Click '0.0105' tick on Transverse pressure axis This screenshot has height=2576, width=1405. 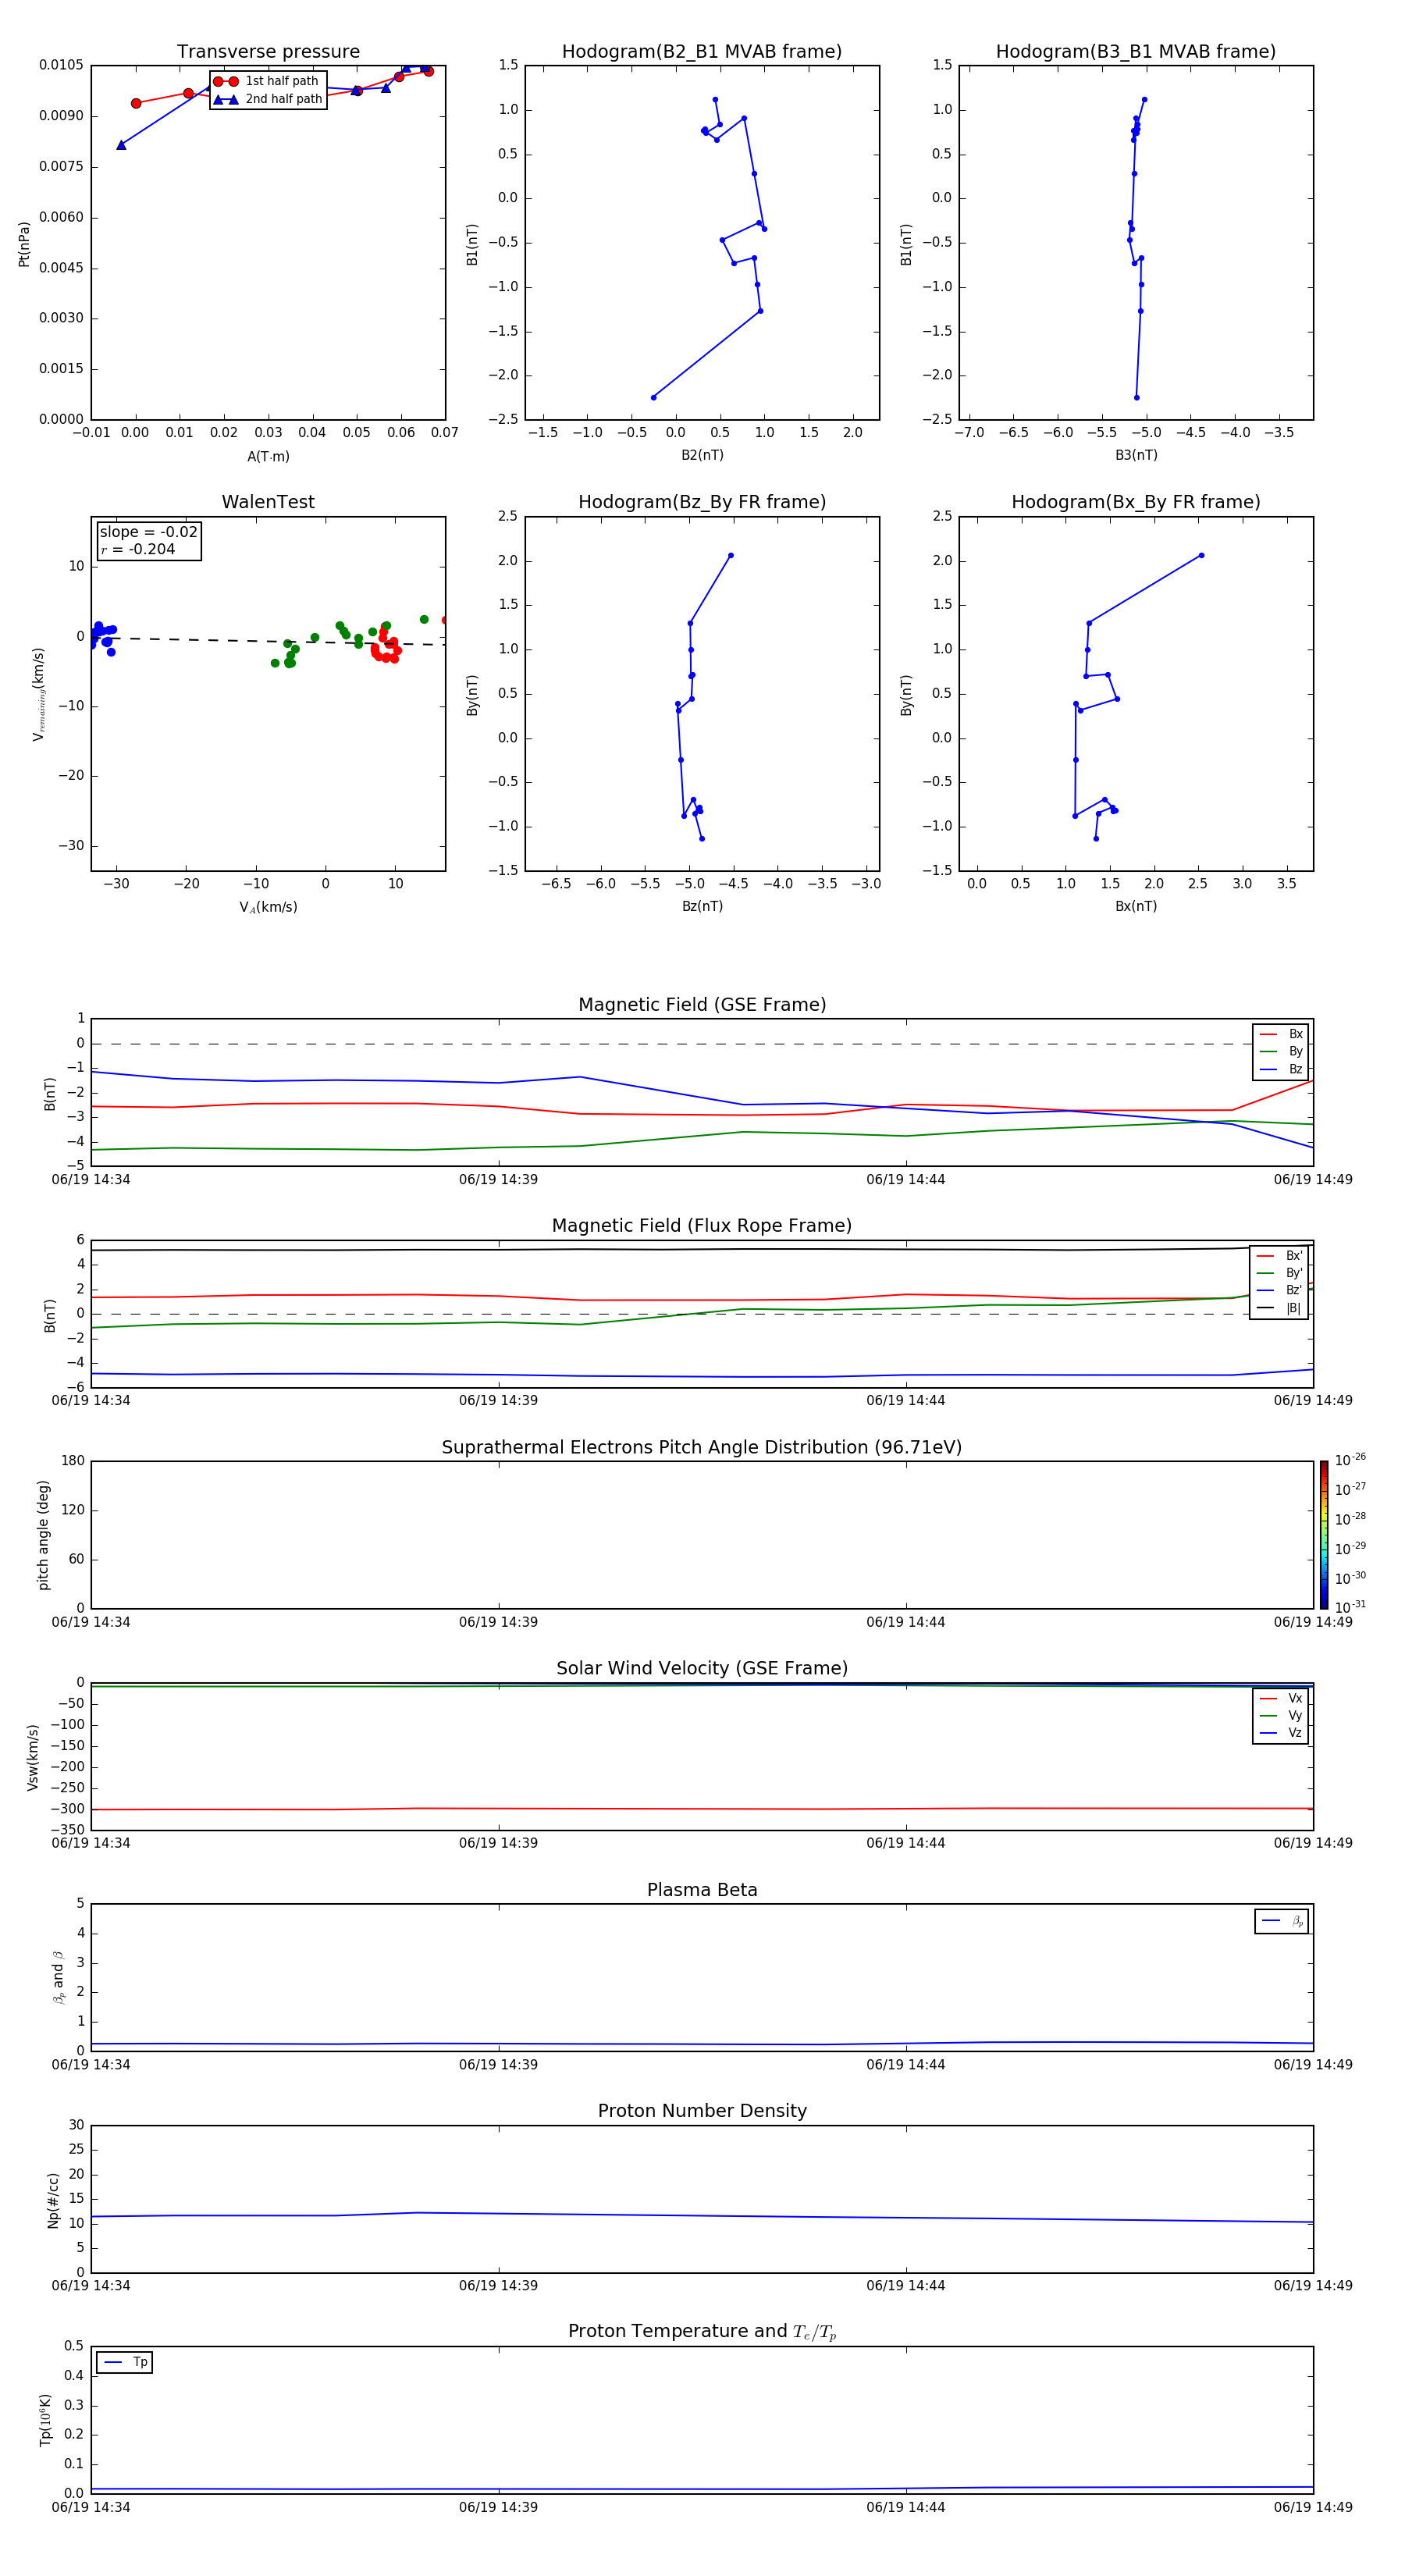(x=61, y=65)
